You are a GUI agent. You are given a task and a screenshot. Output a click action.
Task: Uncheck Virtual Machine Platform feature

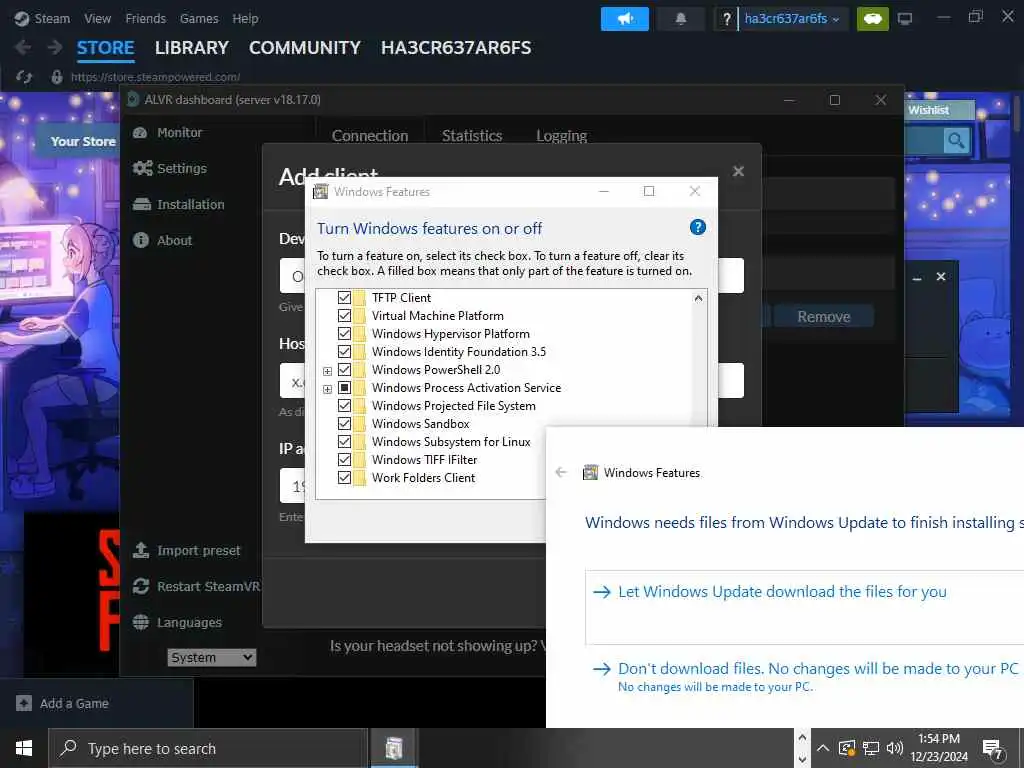(344, 315)
